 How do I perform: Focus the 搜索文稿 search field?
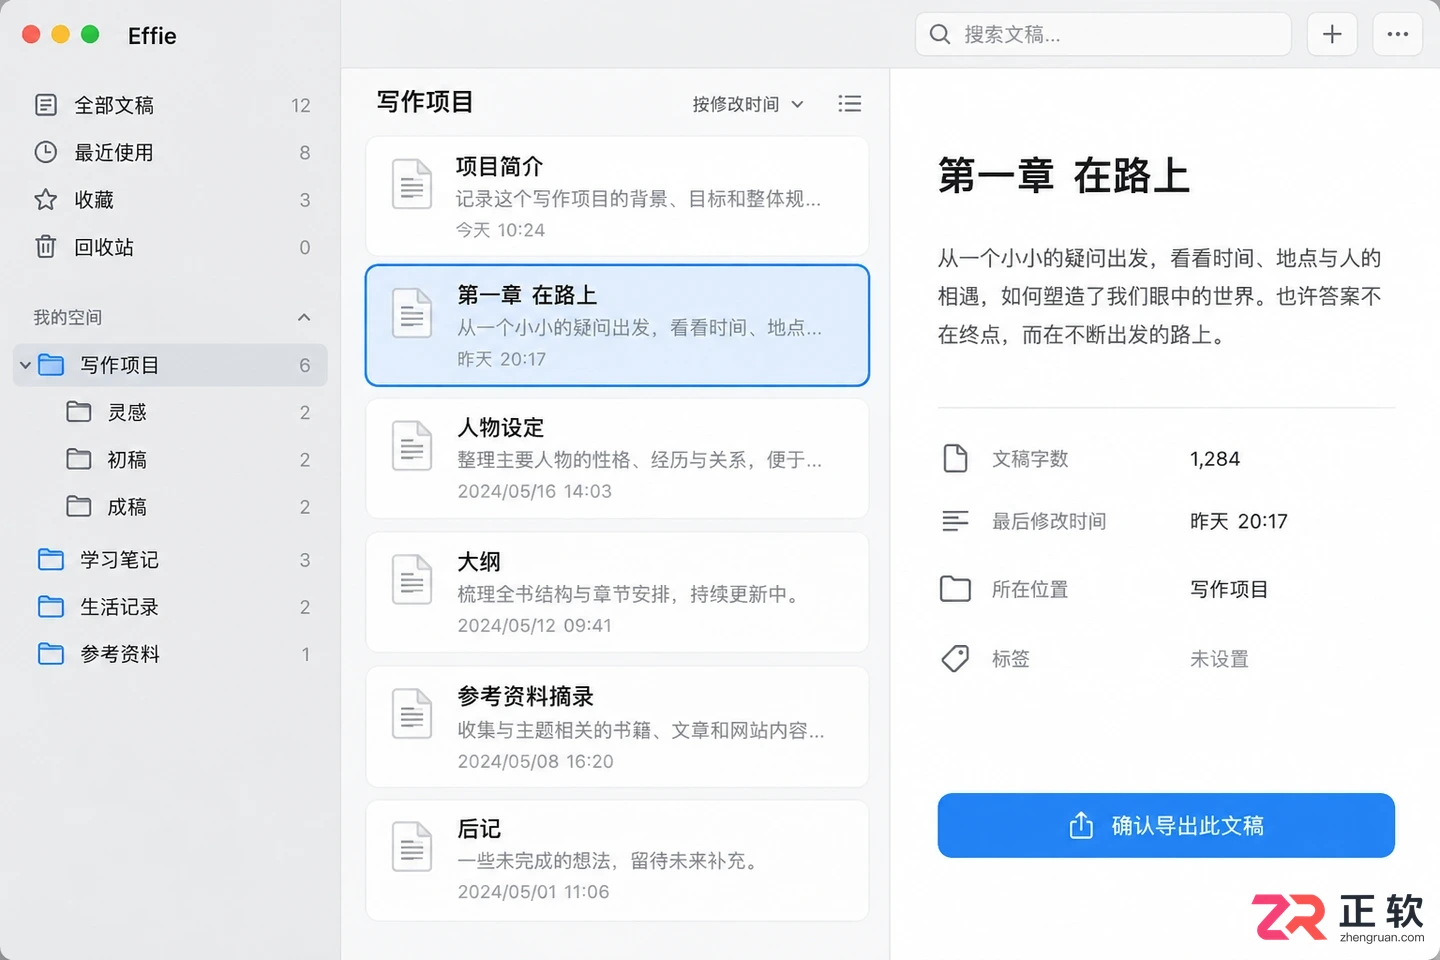(1103, 34)
